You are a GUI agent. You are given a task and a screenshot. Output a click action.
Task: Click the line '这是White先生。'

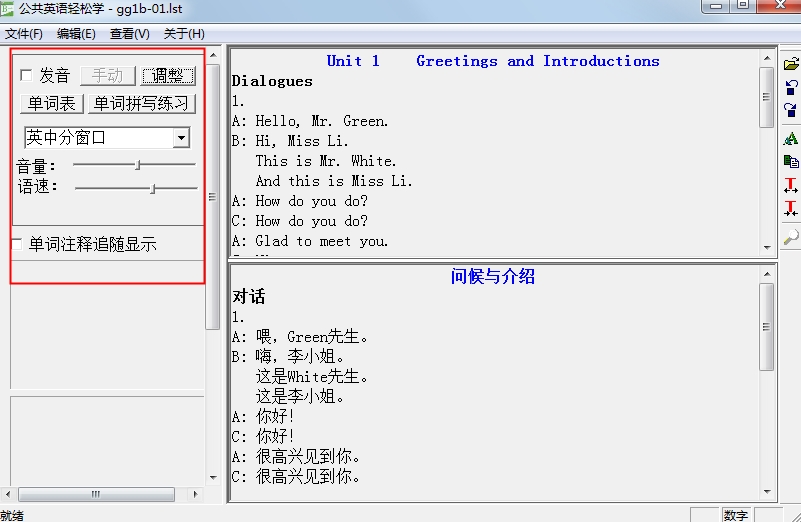coord(312,376)
